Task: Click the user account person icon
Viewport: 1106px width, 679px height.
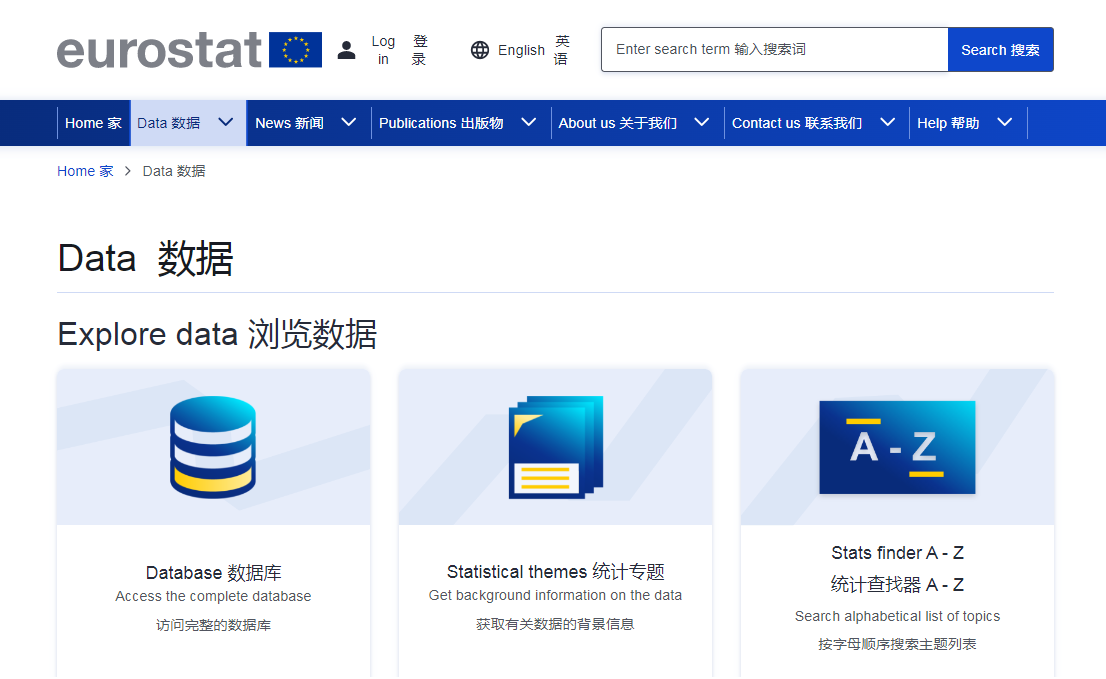Action: pos(346,49)
